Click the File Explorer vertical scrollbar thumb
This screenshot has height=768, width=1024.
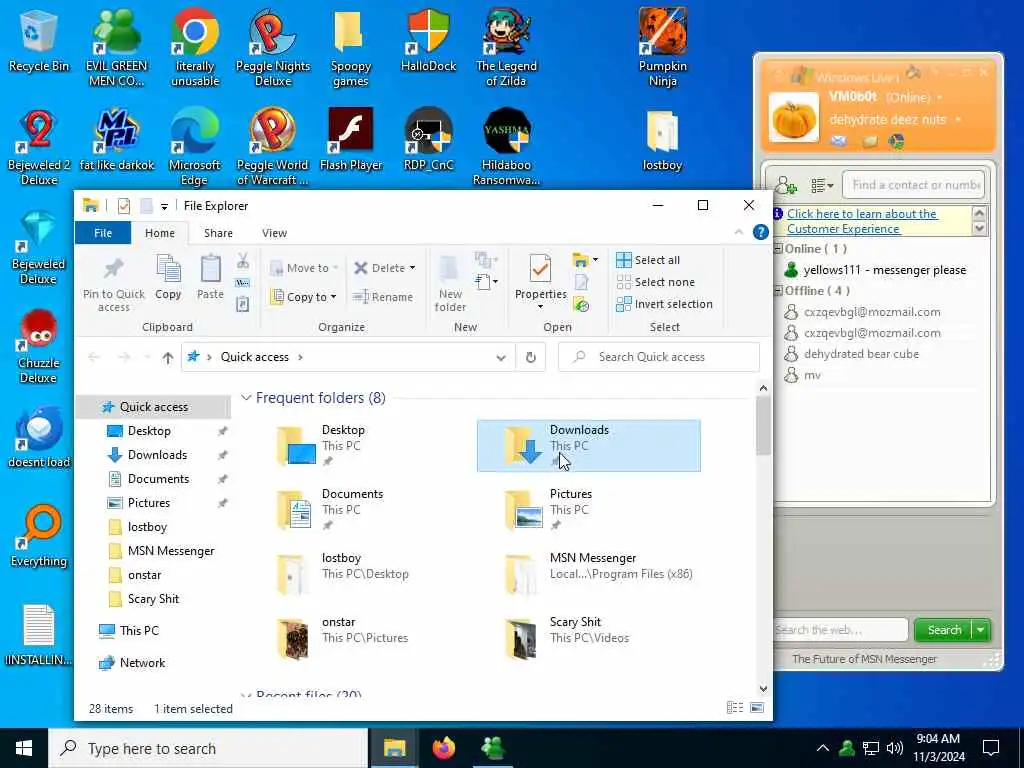763,424
